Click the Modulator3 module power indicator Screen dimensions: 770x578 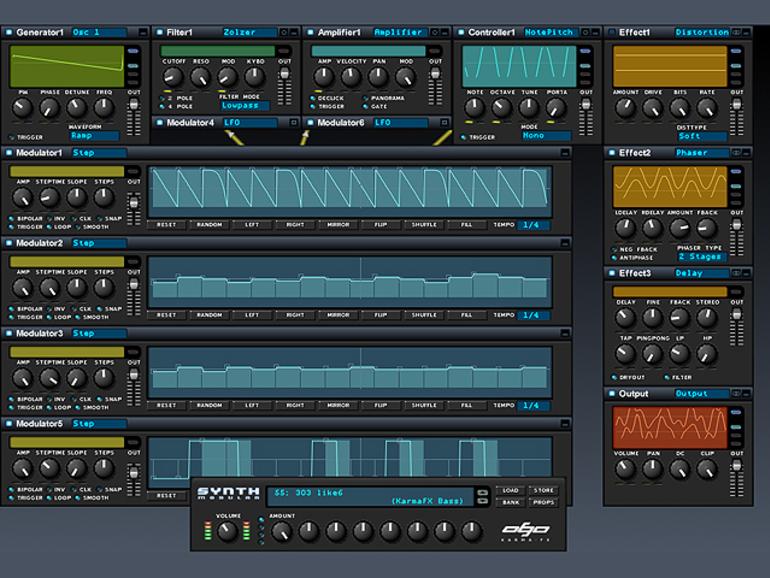9,333
